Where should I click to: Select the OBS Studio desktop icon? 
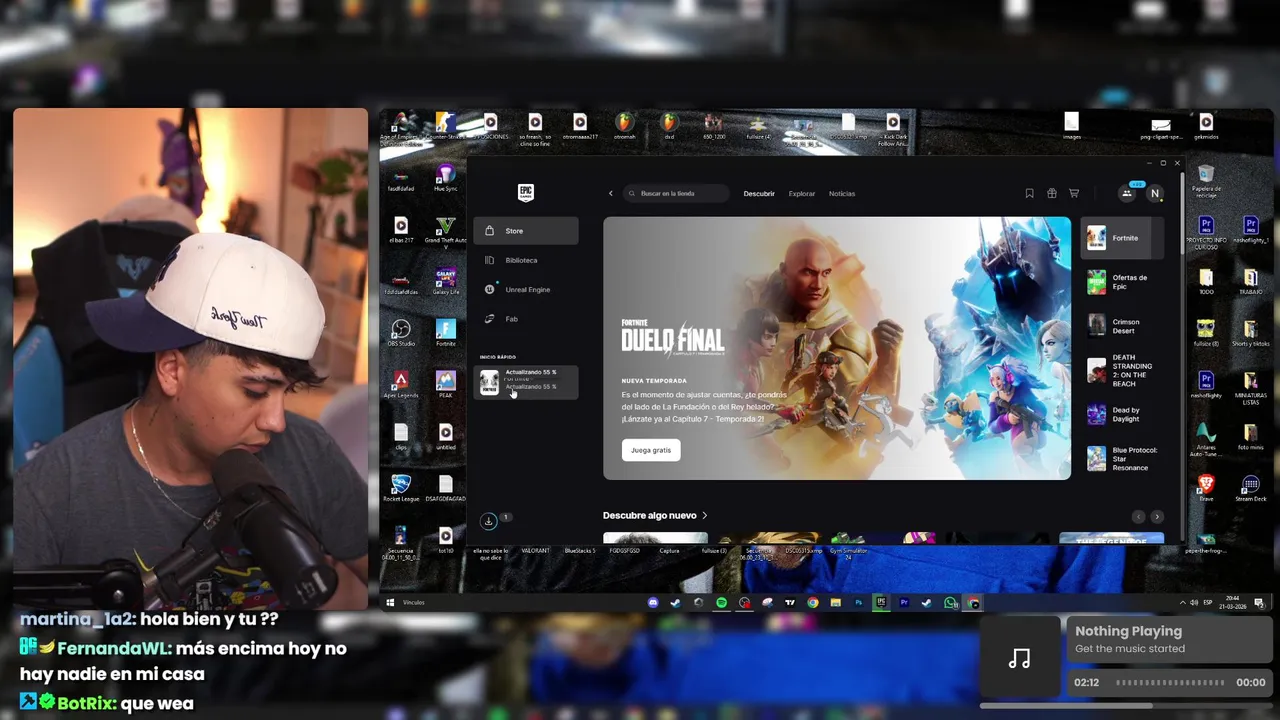tap(401, 333)
